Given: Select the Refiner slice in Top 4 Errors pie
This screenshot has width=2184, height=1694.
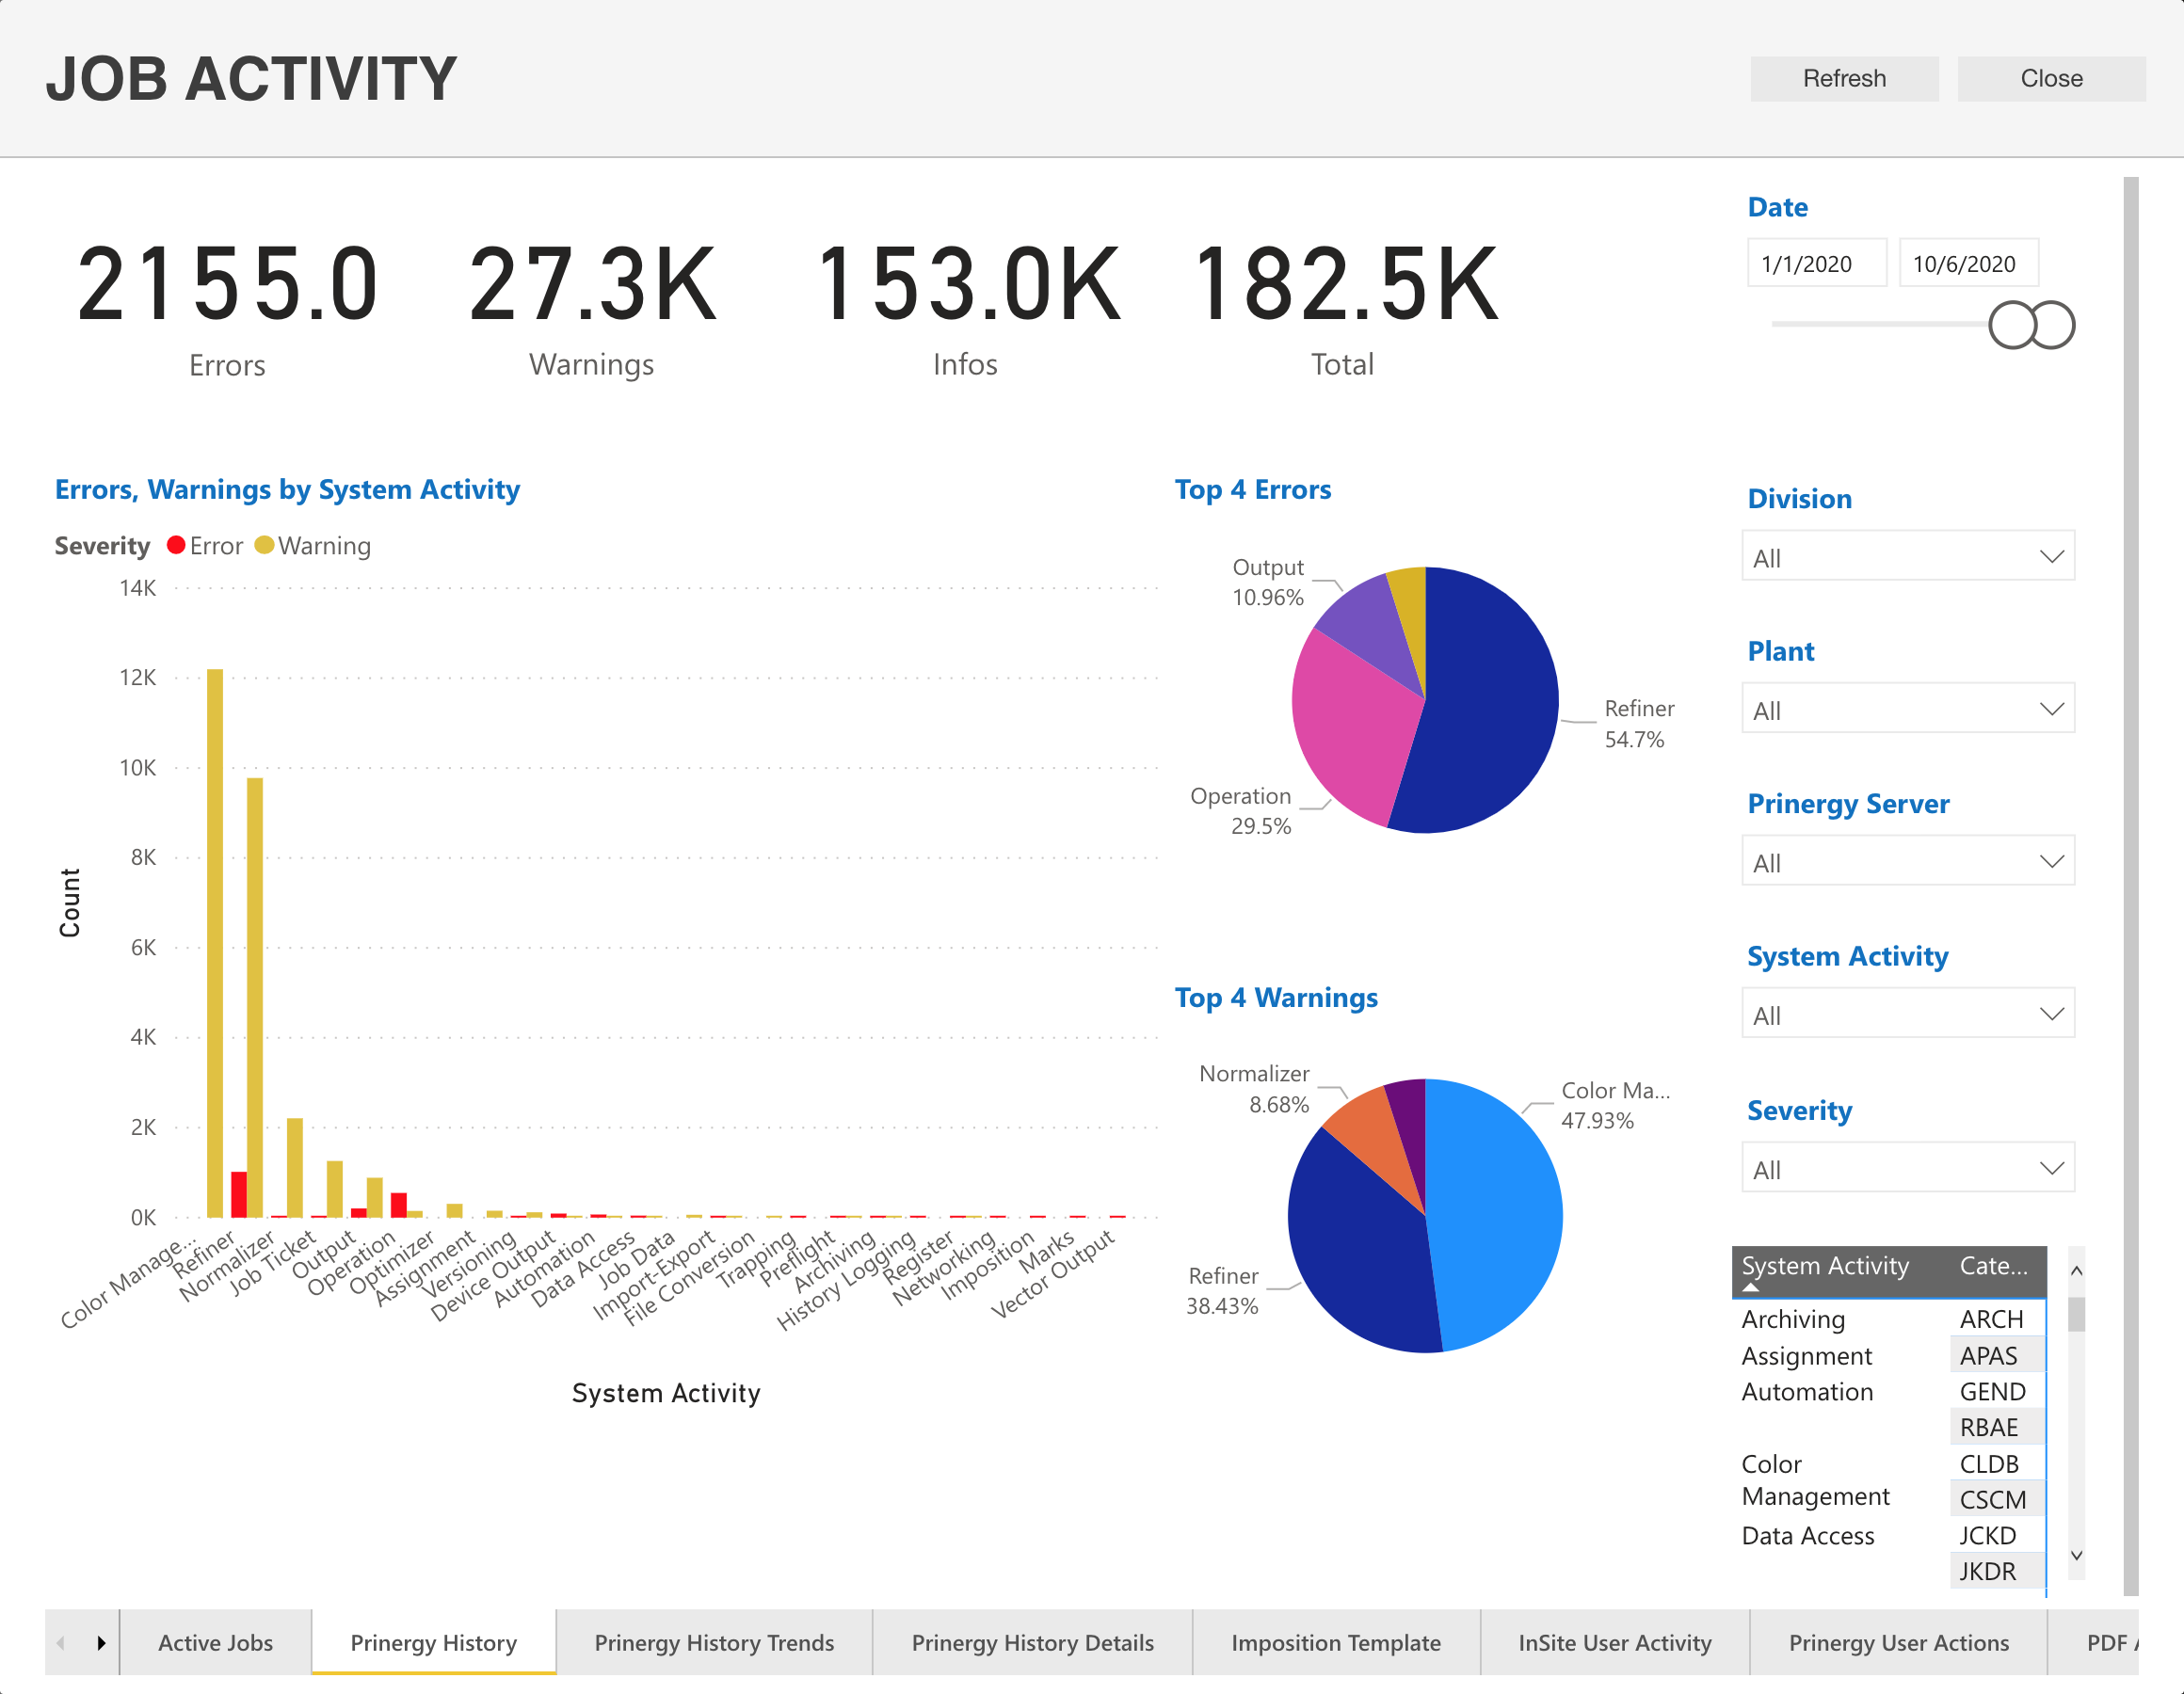Looking at the screenshot, I should pyautogui.click(x=1490, y=700).
